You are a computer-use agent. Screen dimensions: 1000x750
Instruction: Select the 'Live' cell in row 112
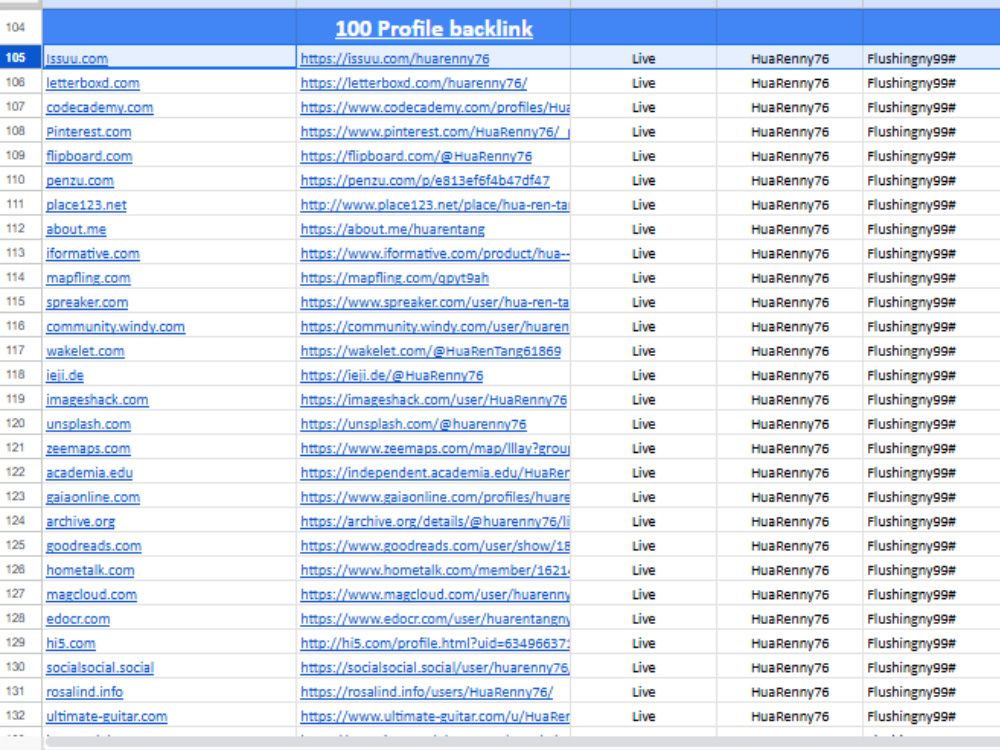tap(643, 229)
